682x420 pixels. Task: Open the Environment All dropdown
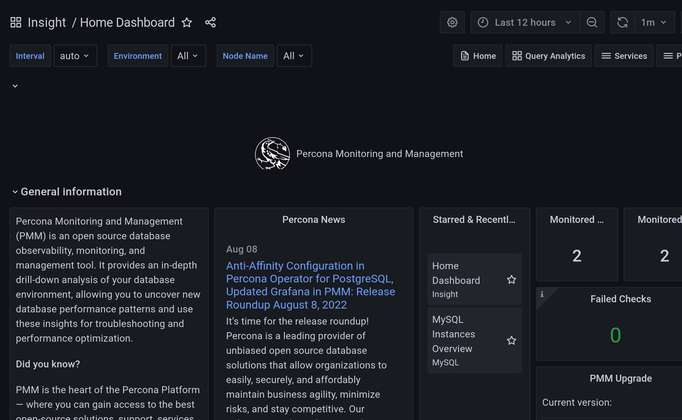(x=187, y=56)
